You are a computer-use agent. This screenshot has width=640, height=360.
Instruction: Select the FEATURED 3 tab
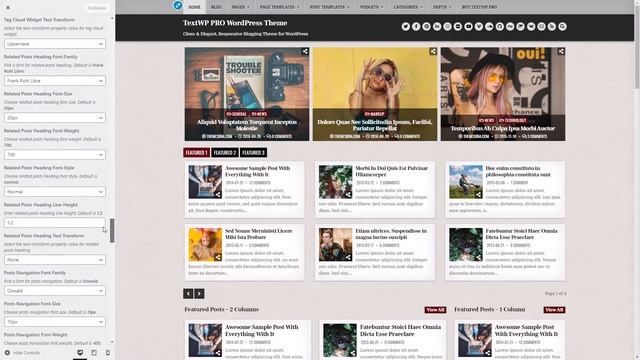[x=253, y=153]
